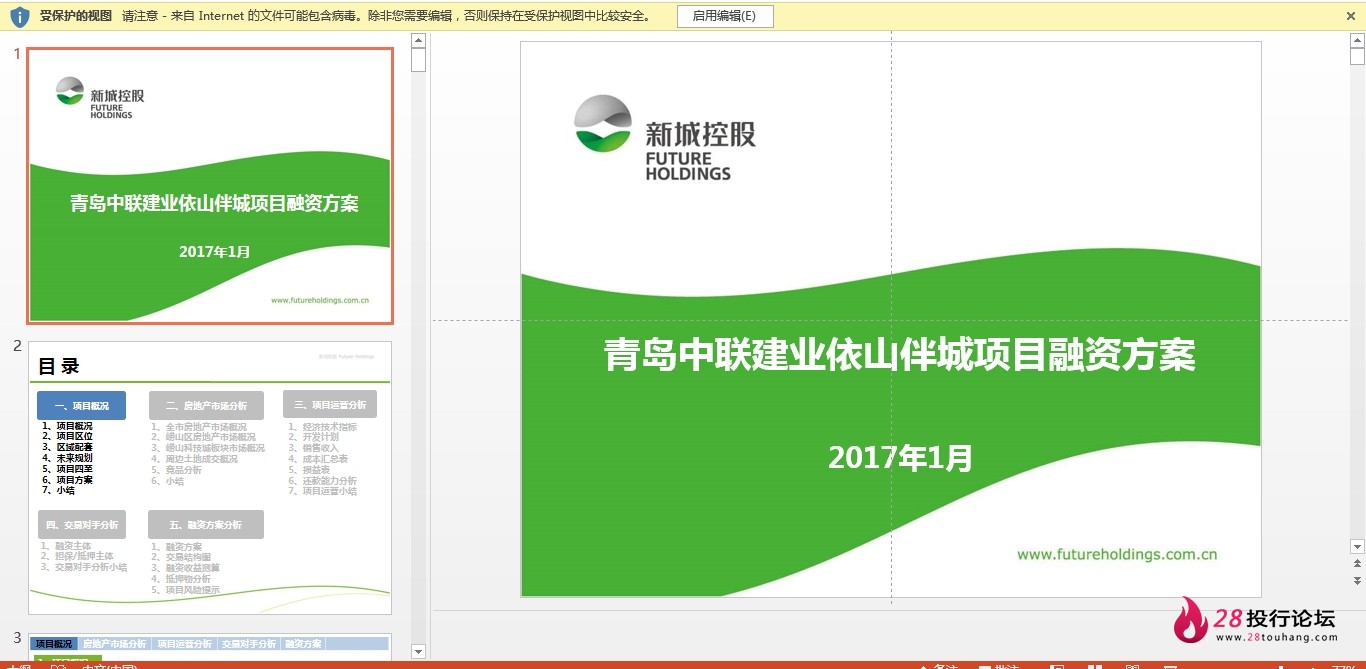This screenshot has width=1366, height=669.
Task: Click www.futureholdings.com.cn on the main slide
Action: (x=1117, y=554)
